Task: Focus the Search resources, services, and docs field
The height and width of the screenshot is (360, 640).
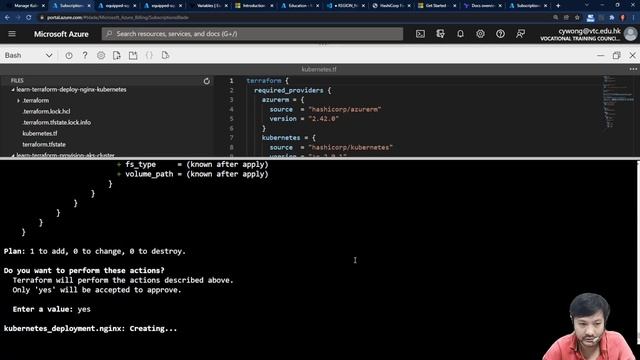Action: point(252,34)
